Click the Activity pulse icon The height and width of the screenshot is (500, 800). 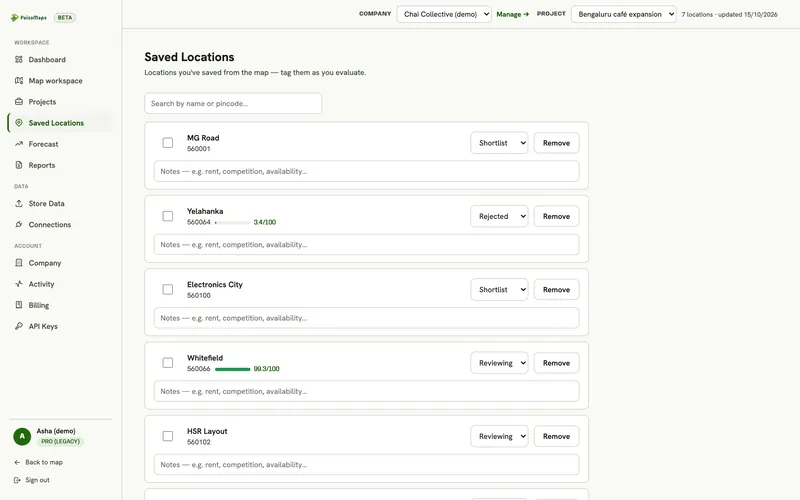click(19, 284)
